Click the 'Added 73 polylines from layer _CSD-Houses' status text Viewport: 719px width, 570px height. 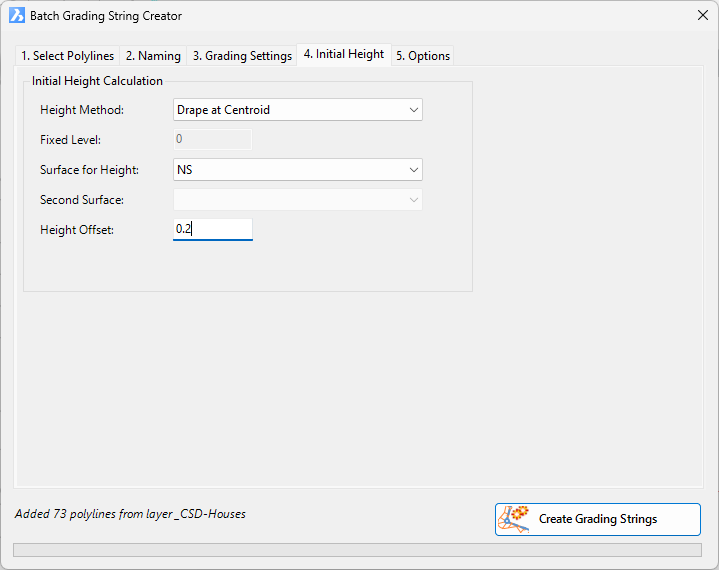click(130, 514)
